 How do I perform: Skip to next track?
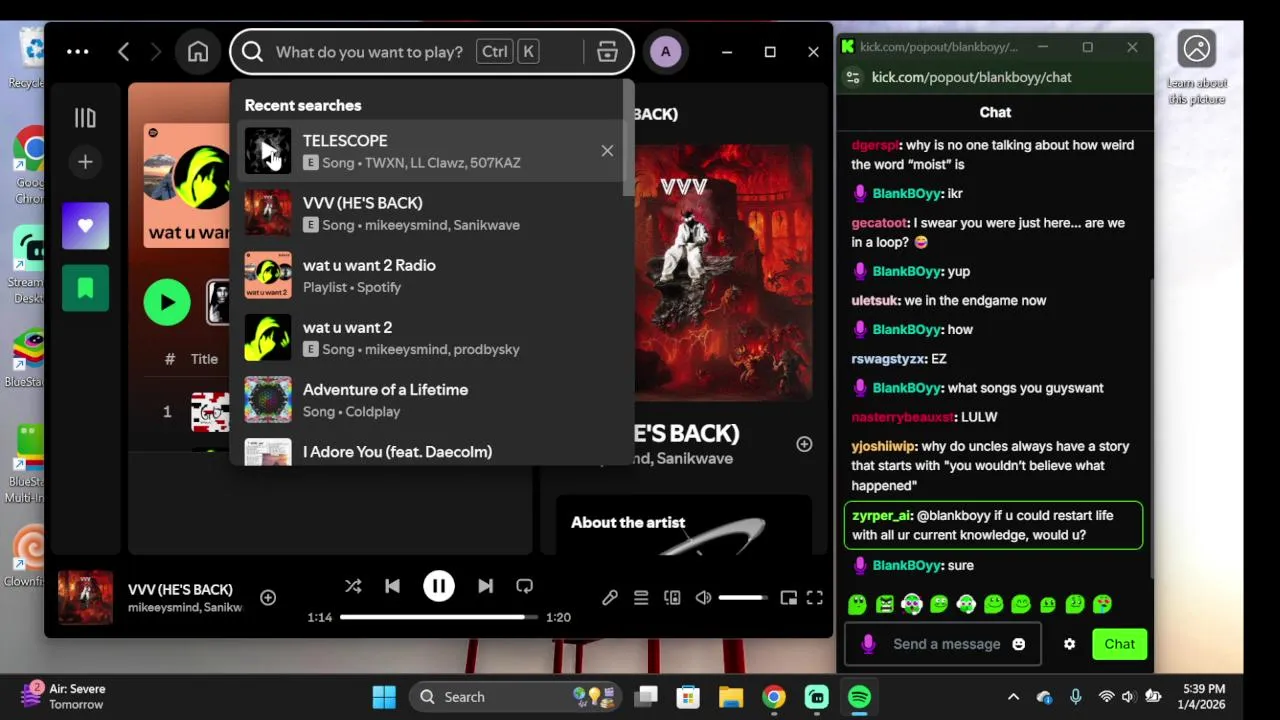pos(485,586)
